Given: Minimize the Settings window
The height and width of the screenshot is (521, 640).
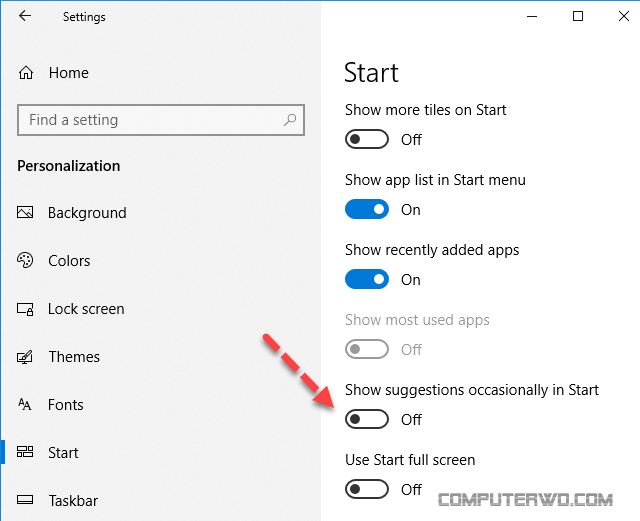Looking at the screenshot, I should 532,16.
